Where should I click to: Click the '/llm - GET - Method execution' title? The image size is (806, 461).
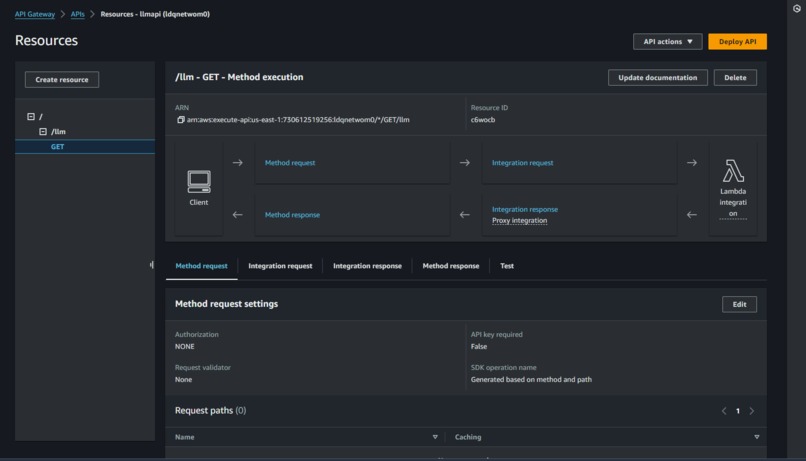tap(239, 77)
